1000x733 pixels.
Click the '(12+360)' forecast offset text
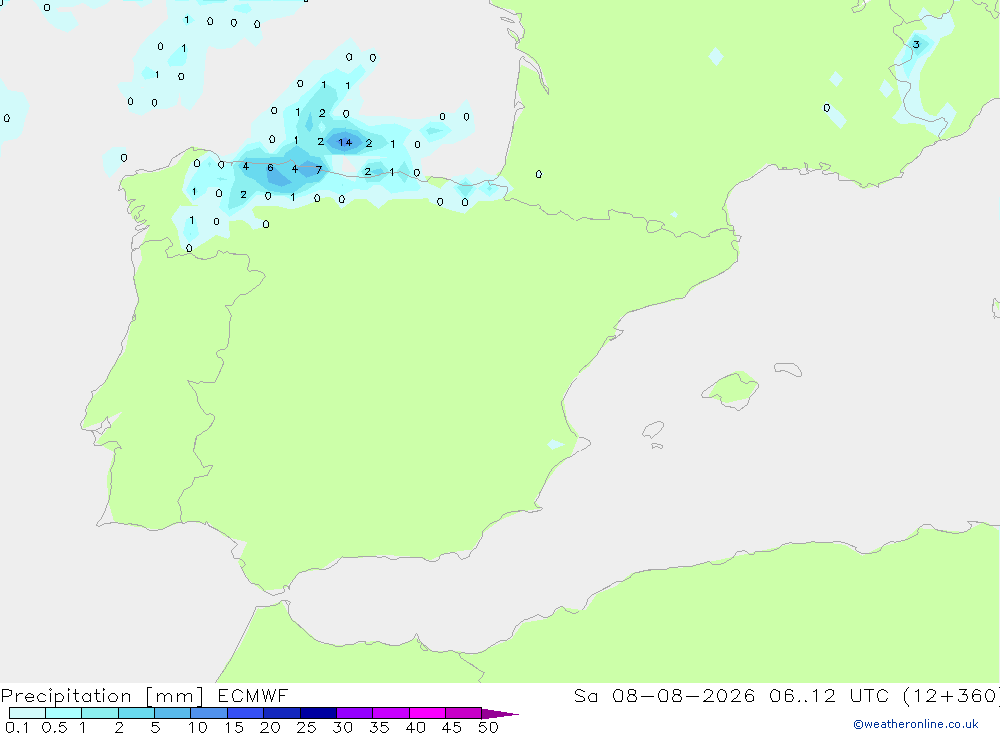(x=951, y=696)
